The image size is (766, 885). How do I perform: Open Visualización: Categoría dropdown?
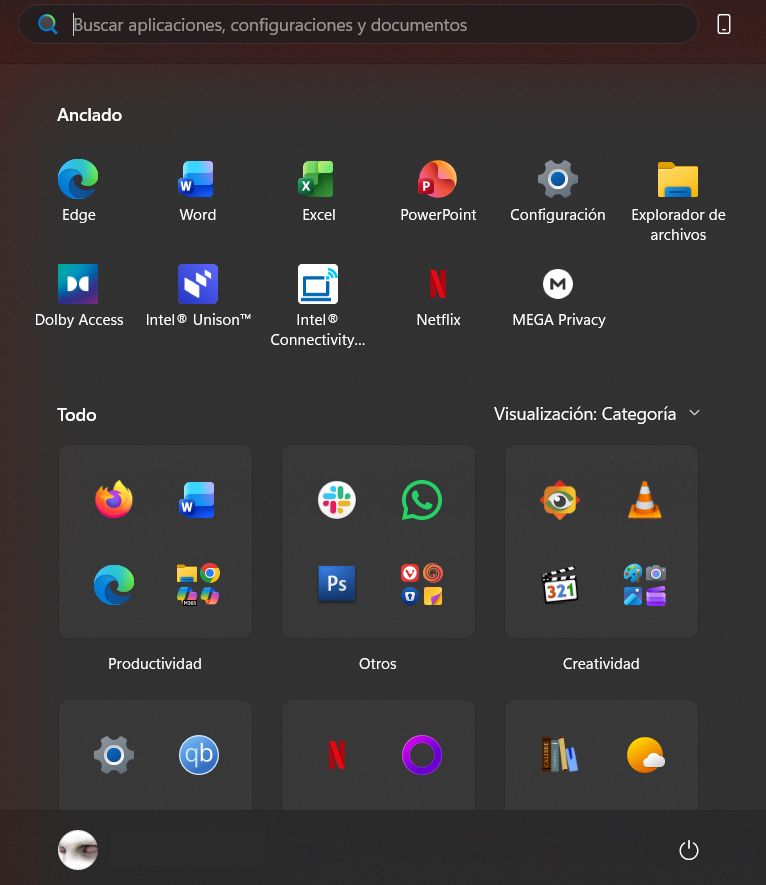[597, 414]
